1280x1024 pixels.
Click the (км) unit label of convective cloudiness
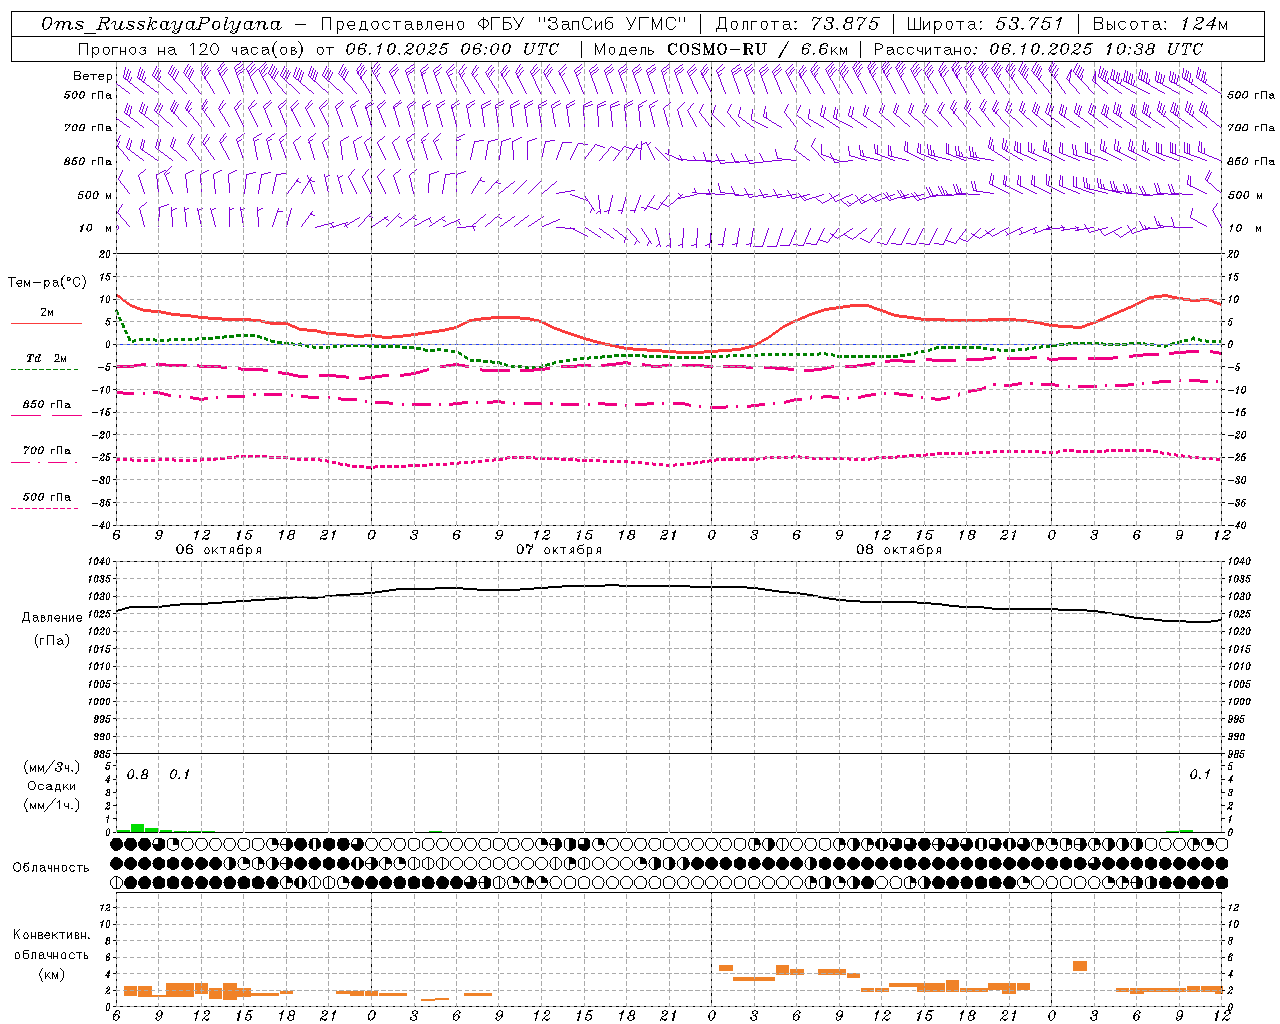coord(51,974)
